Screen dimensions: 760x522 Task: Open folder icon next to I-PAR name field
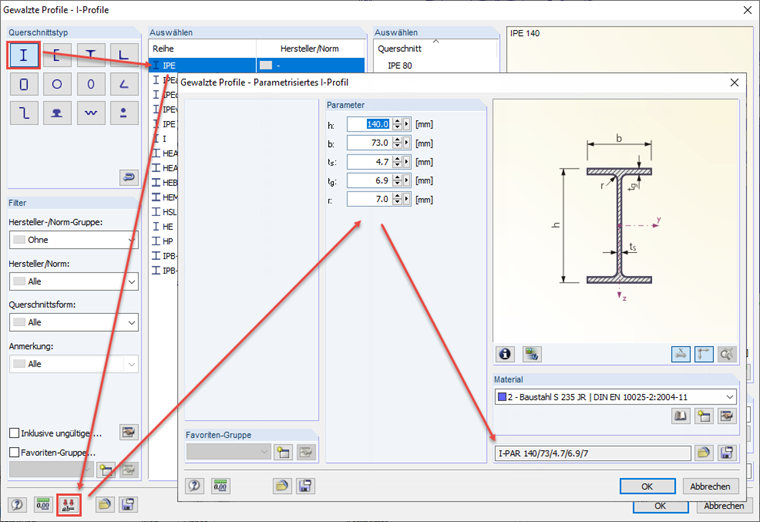point(703,453)
